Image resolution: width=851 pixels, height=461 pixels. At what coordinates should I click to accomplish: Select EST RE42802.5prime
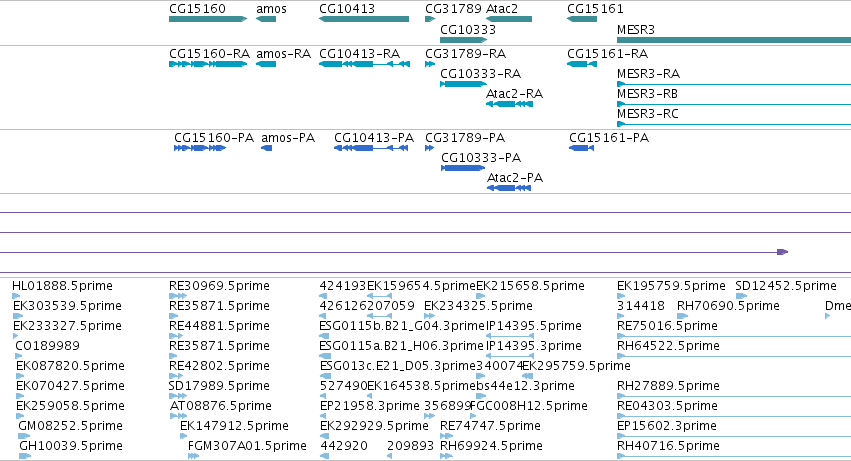(x=219, y=366)
